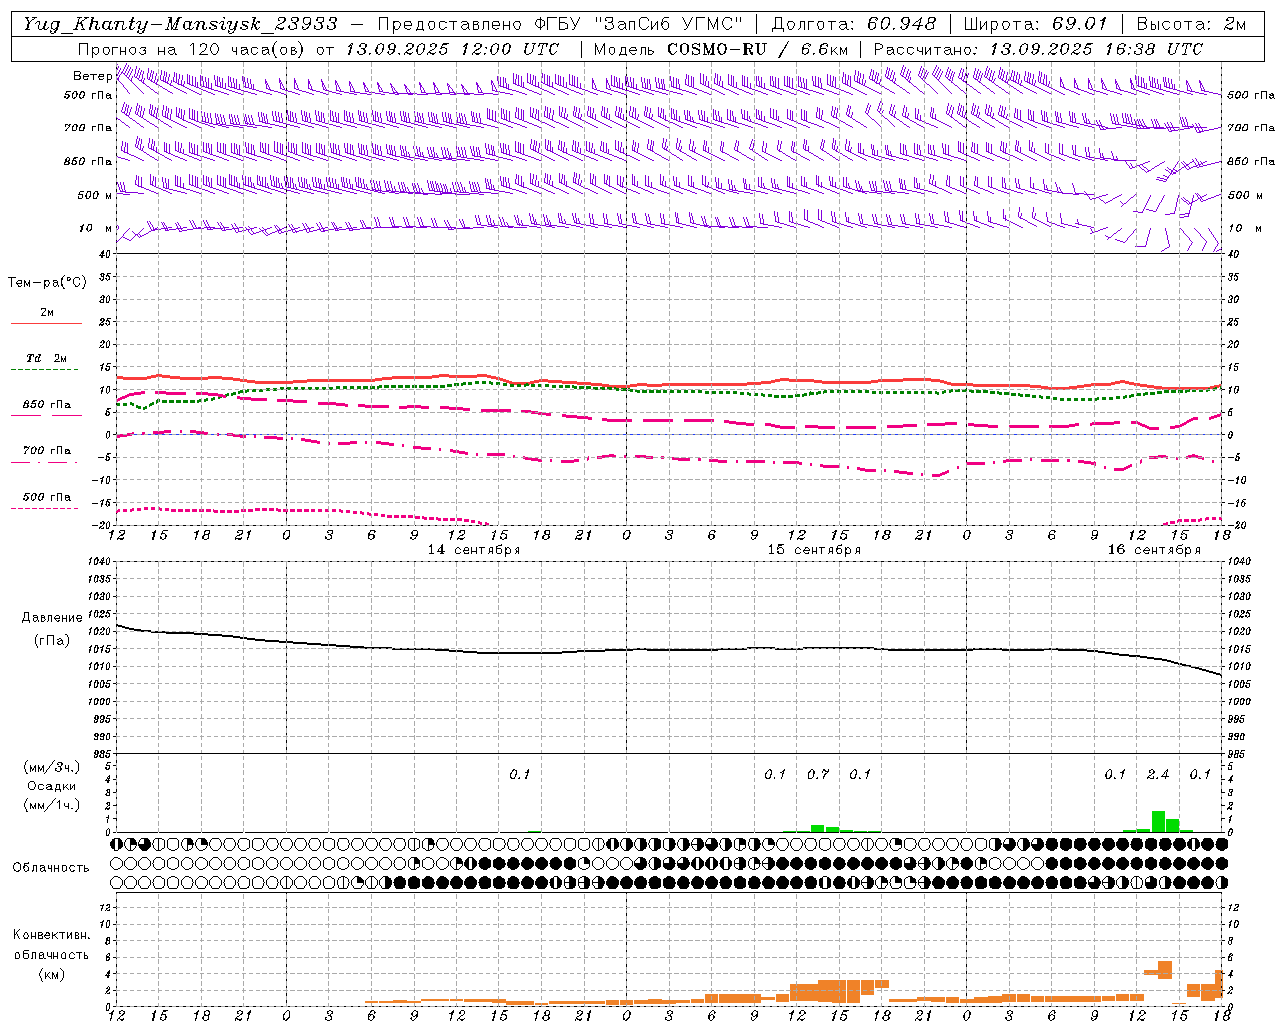Click the '(мм/3ч.)' precipitation unit label
This screenshot has width=1280, height=1024.
(52, 767)
